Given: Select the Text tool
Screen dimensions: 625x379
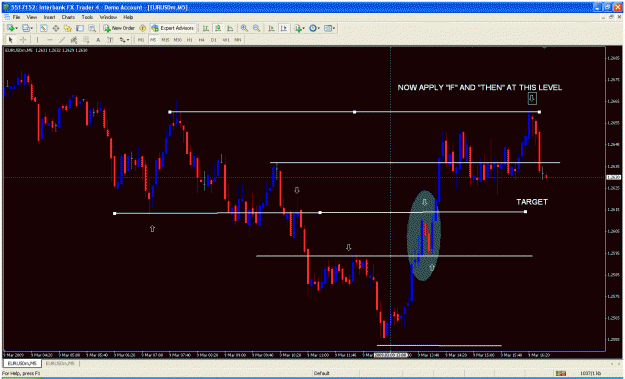Looking at the screenshot, I should click(x=98, y=40).
